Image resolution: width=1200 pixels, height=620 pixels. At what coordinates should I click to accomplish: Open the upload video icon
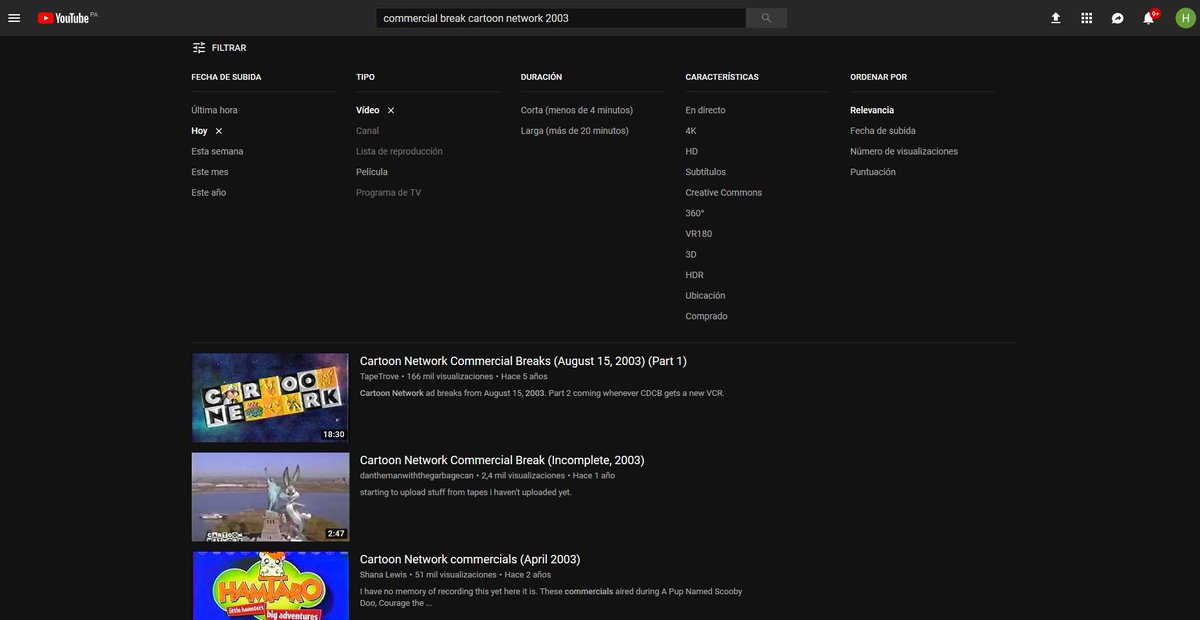[1055, 18]
